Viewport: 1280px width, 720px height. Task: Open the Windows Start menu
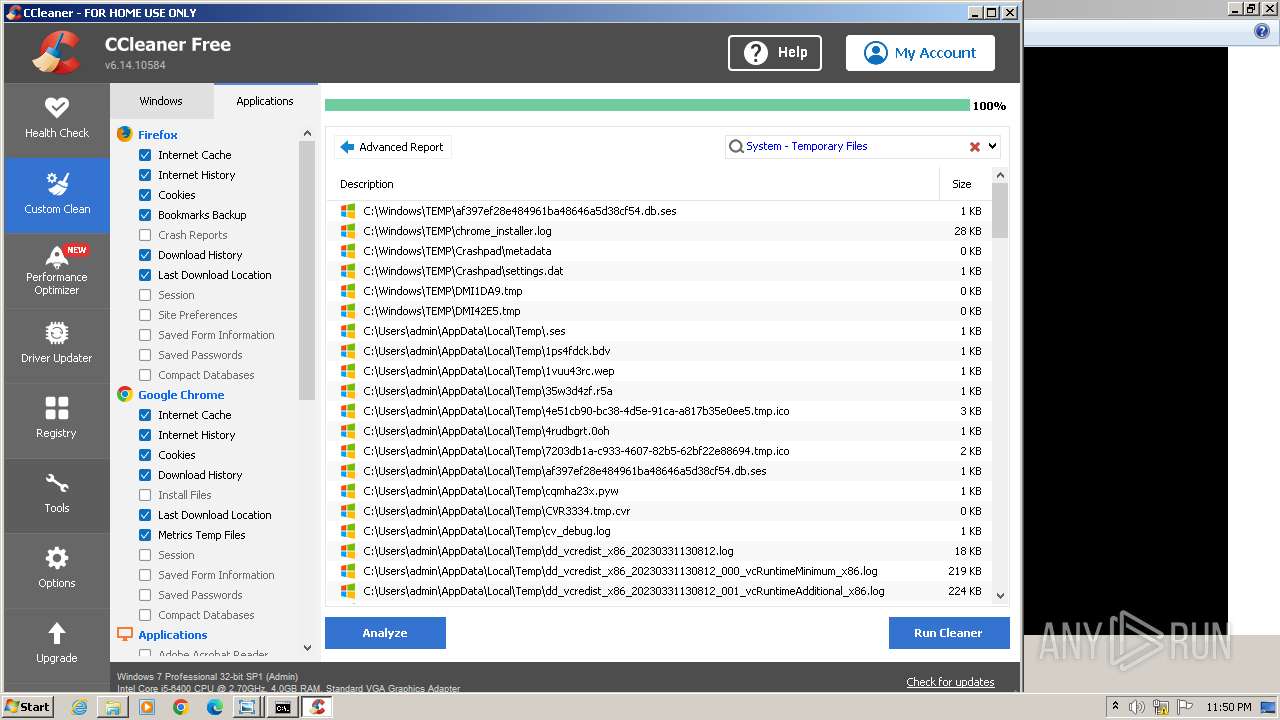point(28,706)
